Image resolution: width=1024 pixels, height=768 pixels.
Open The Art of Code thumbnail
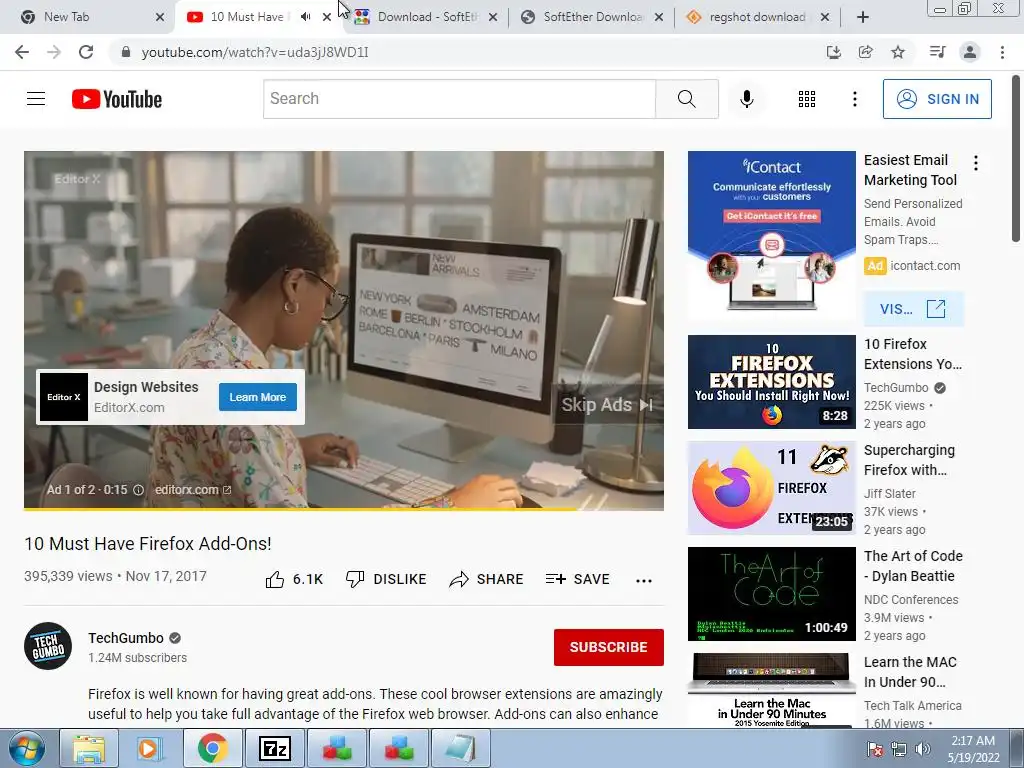pyautogui.click(x=771, y=594)
